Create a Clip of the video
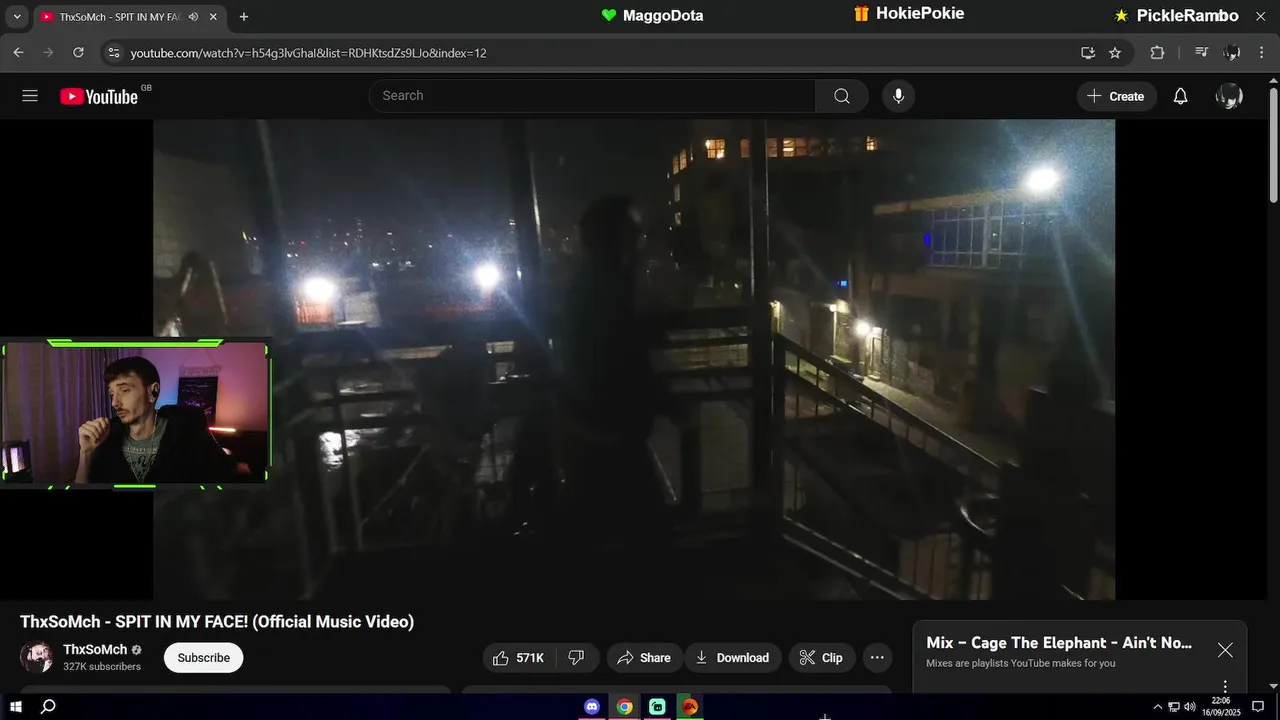The width and height of the screenshot is (1280, 720). pyautogui.click(x=822, y=658)
